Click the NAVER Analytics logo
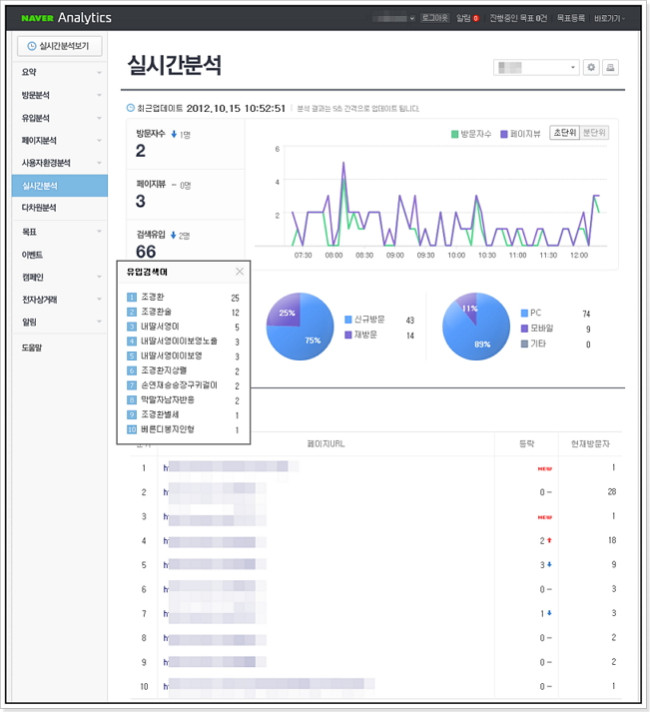 (x=66, y=18)
